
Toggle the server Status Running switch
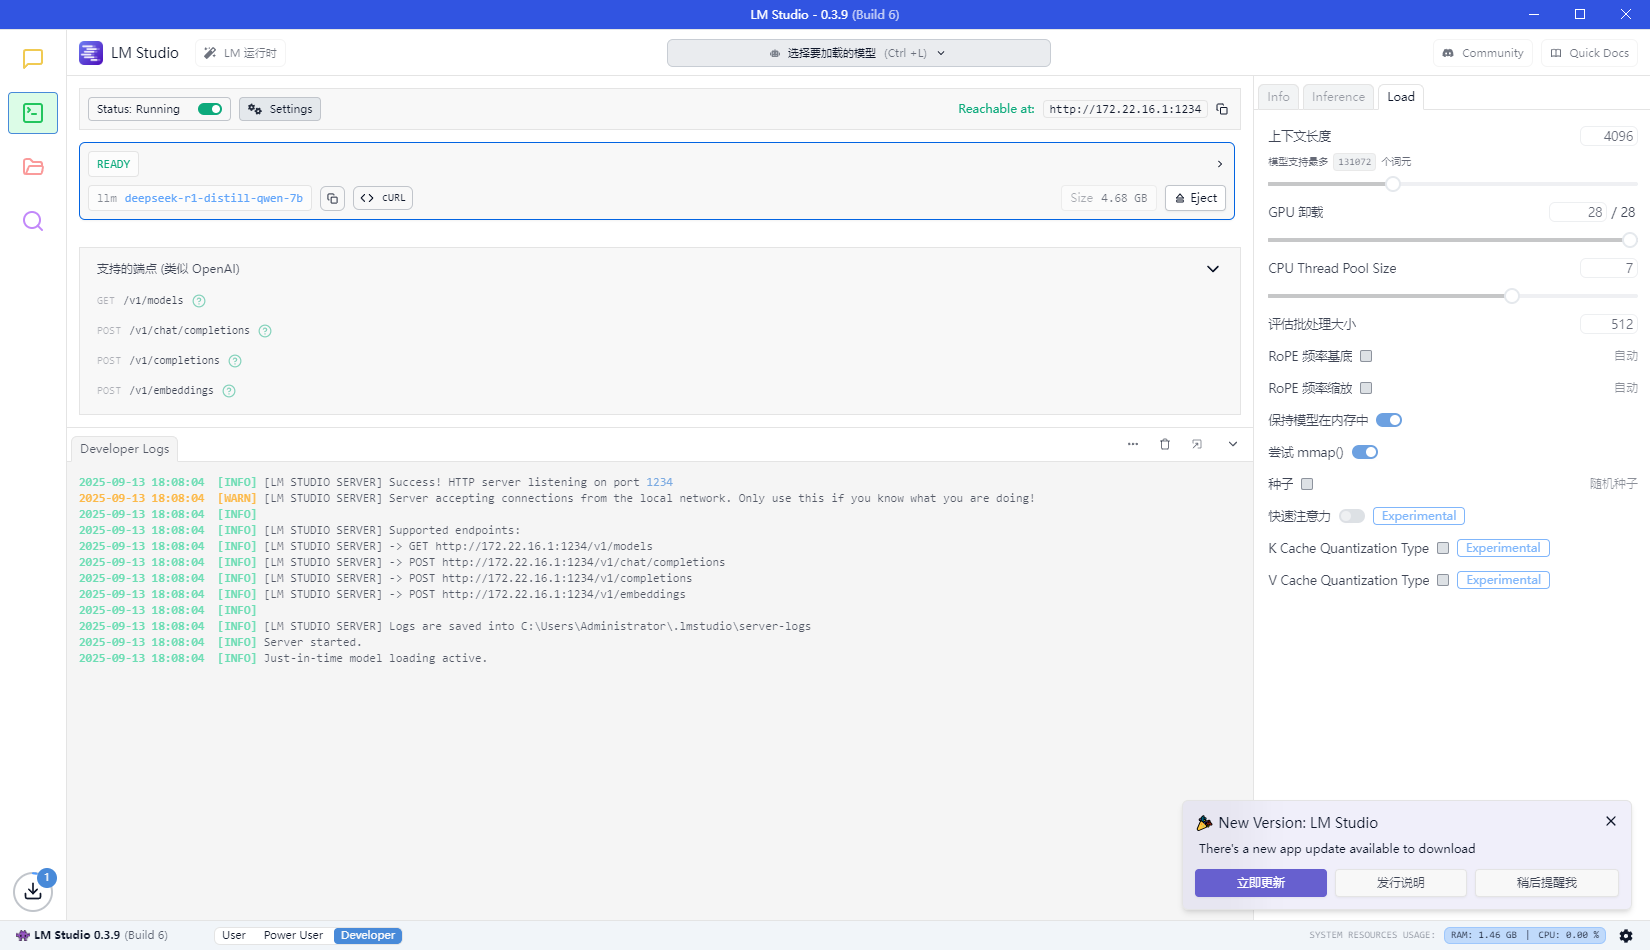(x=210, y=109)
